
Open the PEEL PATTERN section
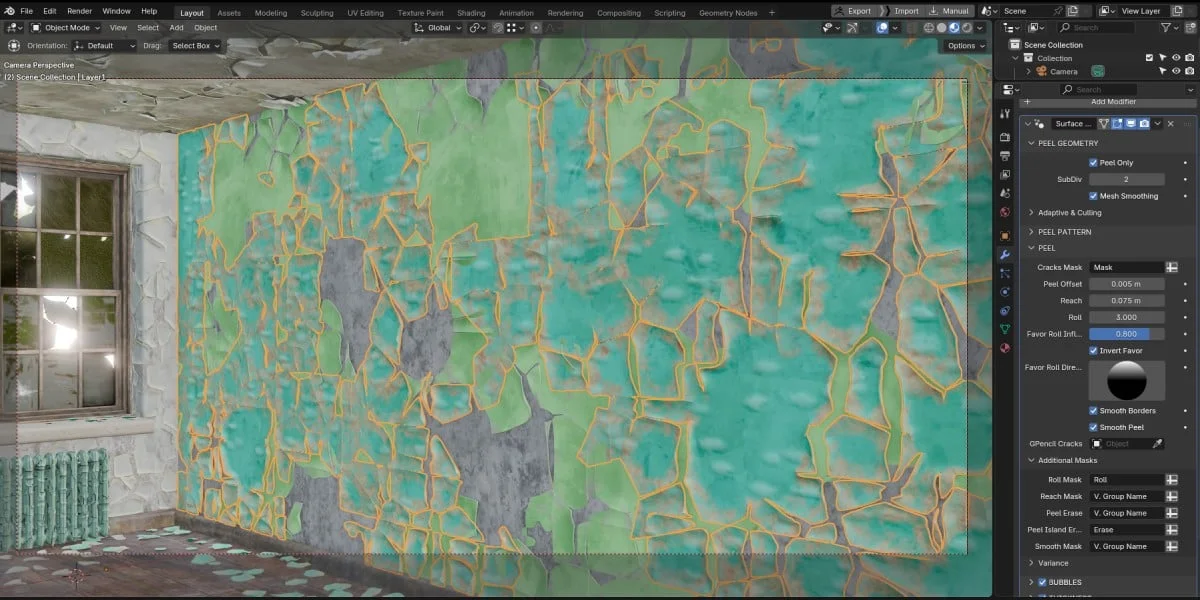[1066, 230]
